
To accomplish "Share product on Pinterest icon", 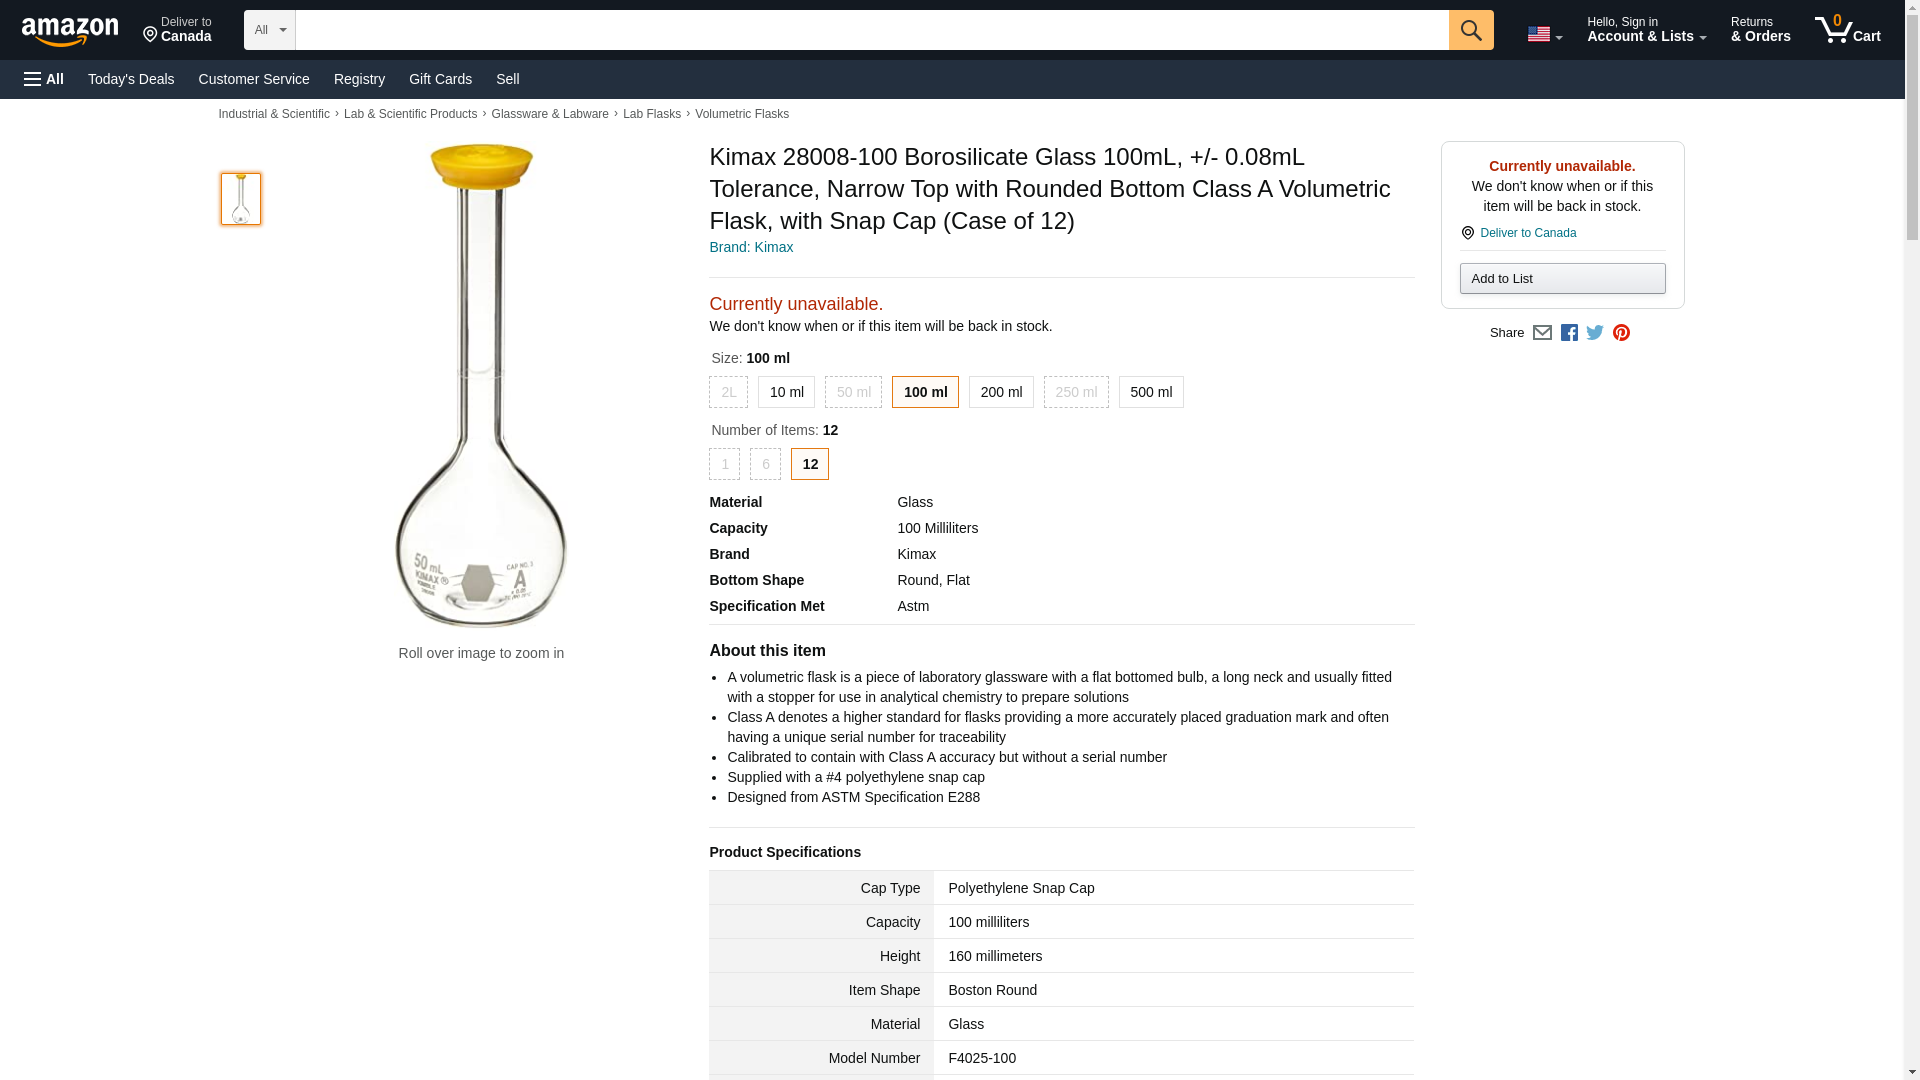I will coord(1621,333).
